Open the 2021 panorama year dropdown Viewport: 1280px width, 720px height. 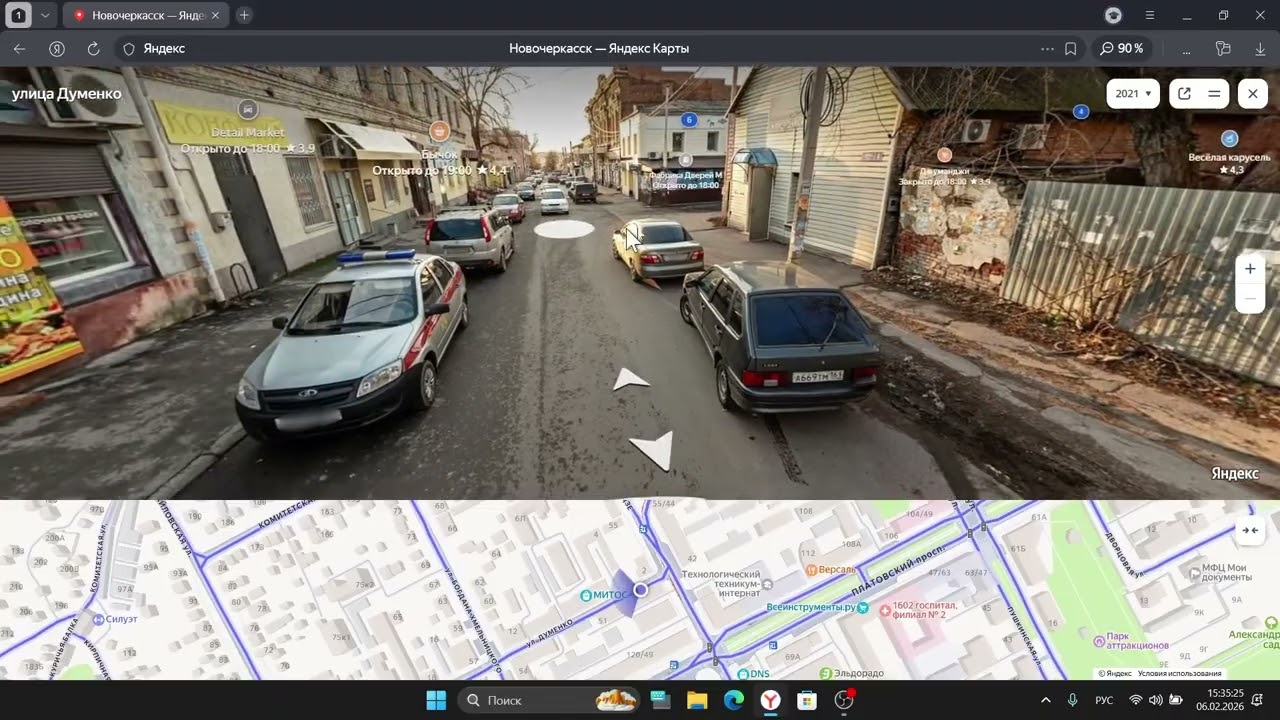tap(1132, 93)
